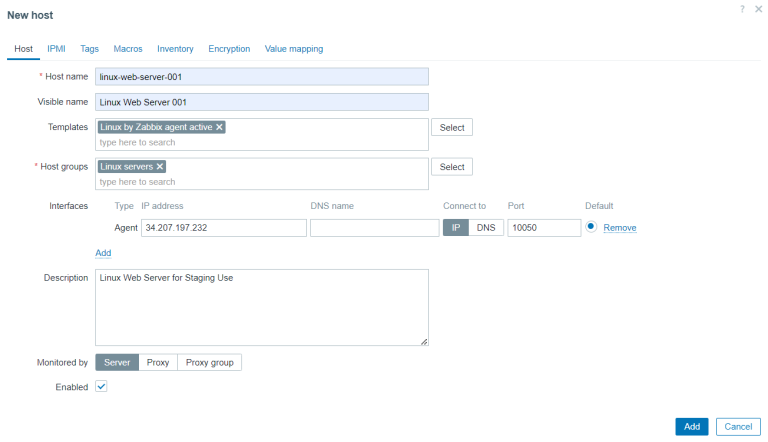Choose Proxy group for Monitored by
This screenshot has height=442, width=768.
point(209,362)
